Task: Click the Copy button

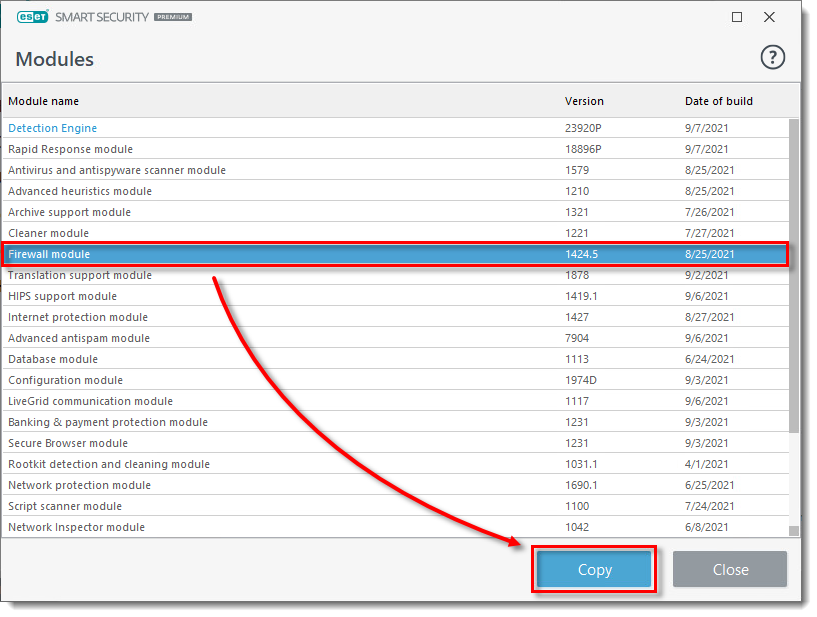Action: [594, 570]
